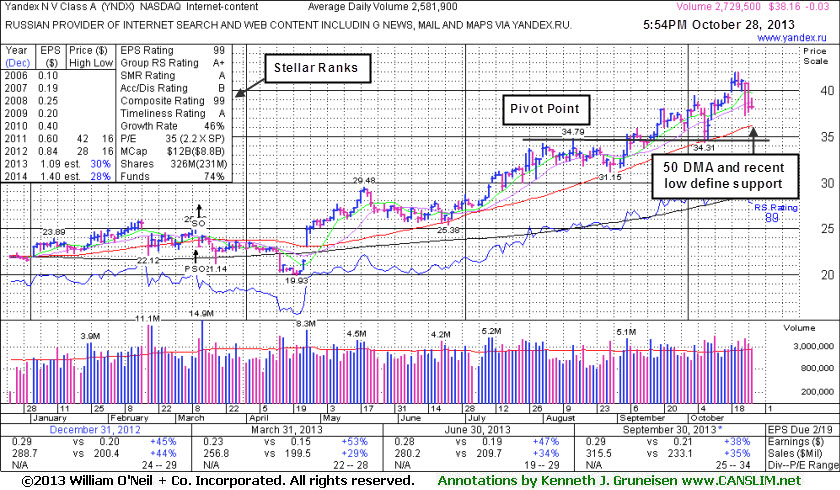Click the Group RS Rating label
Screen dimensions: 840x490
pyautogui.click(x=159, y=63)
